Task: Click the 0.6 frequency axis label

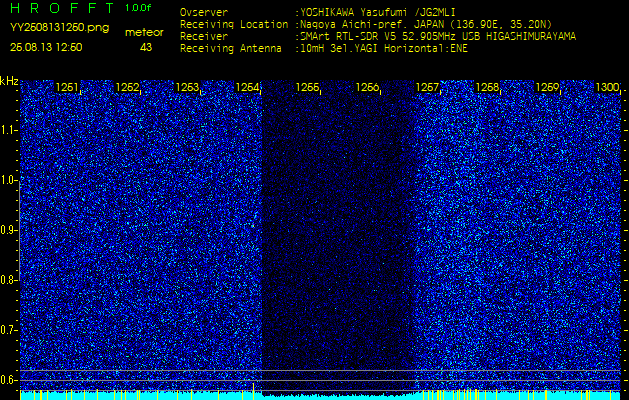Action: (x=8, y=380)
